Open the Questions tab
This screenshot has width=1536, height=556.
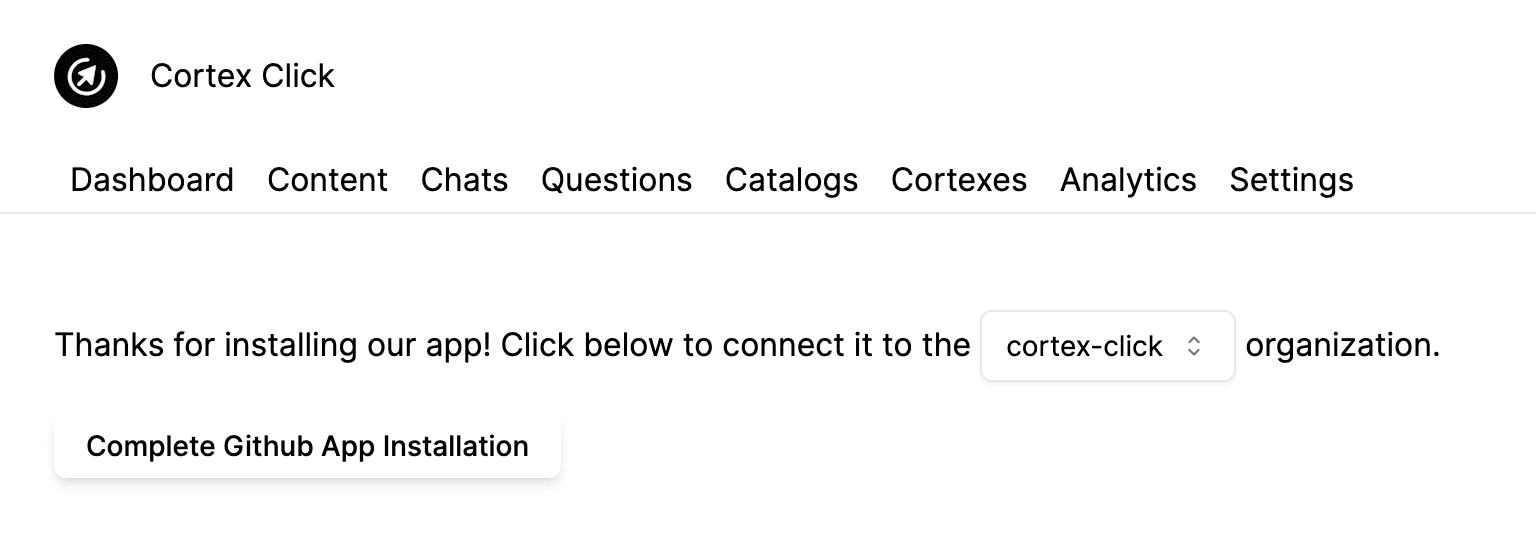(617, 180)
